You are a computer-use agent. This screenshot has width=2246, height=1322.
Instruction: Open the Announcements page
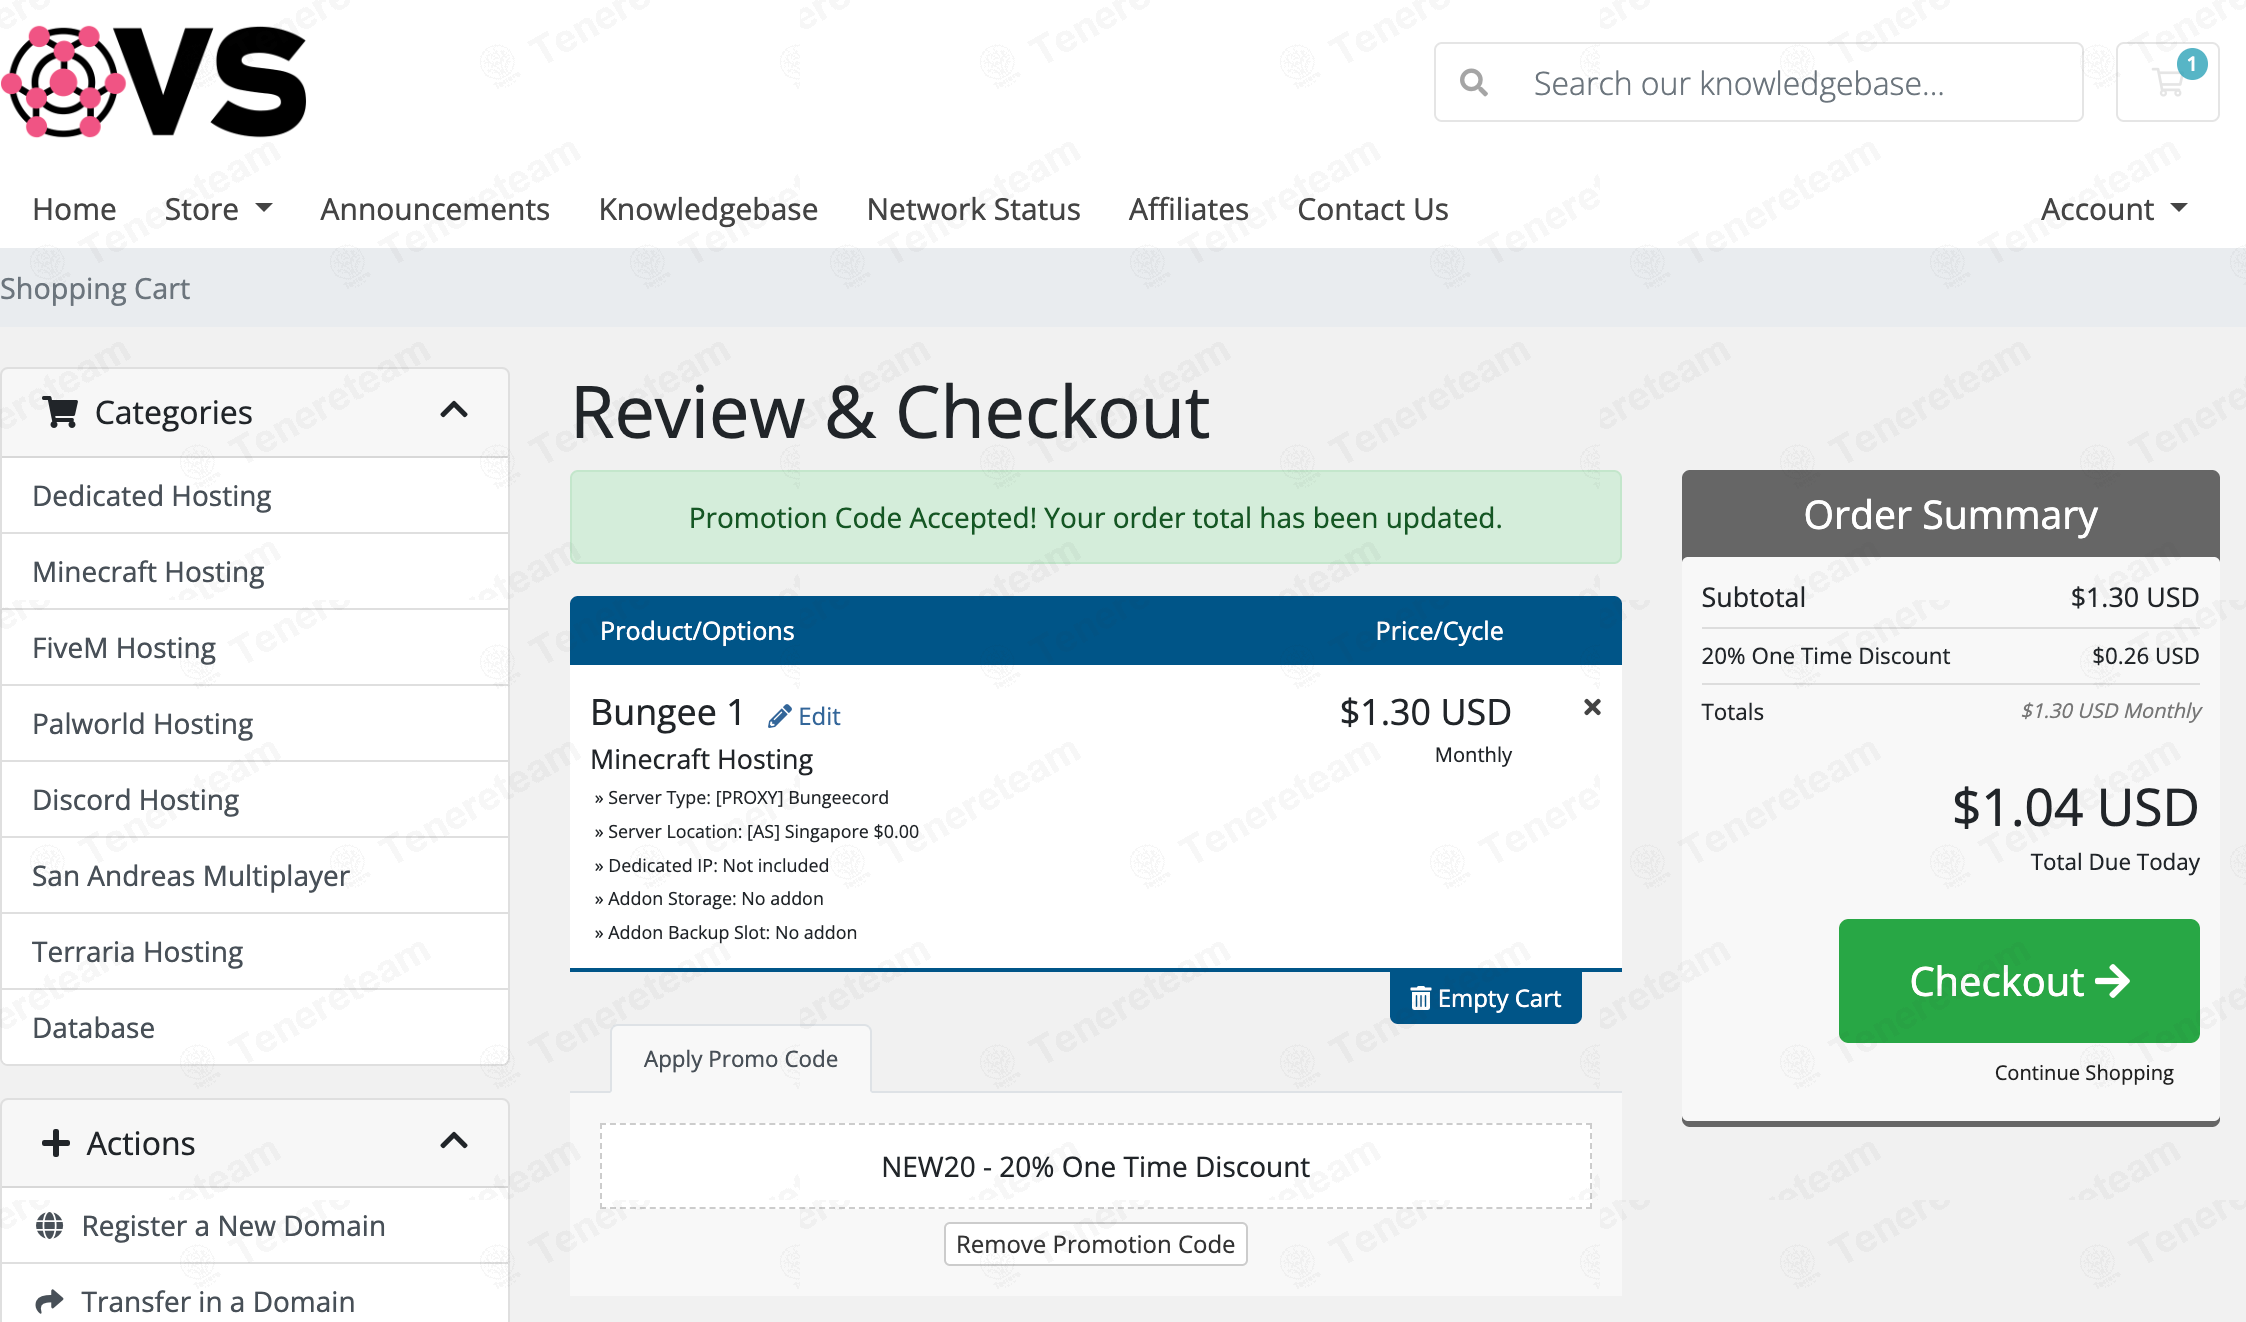435,209
